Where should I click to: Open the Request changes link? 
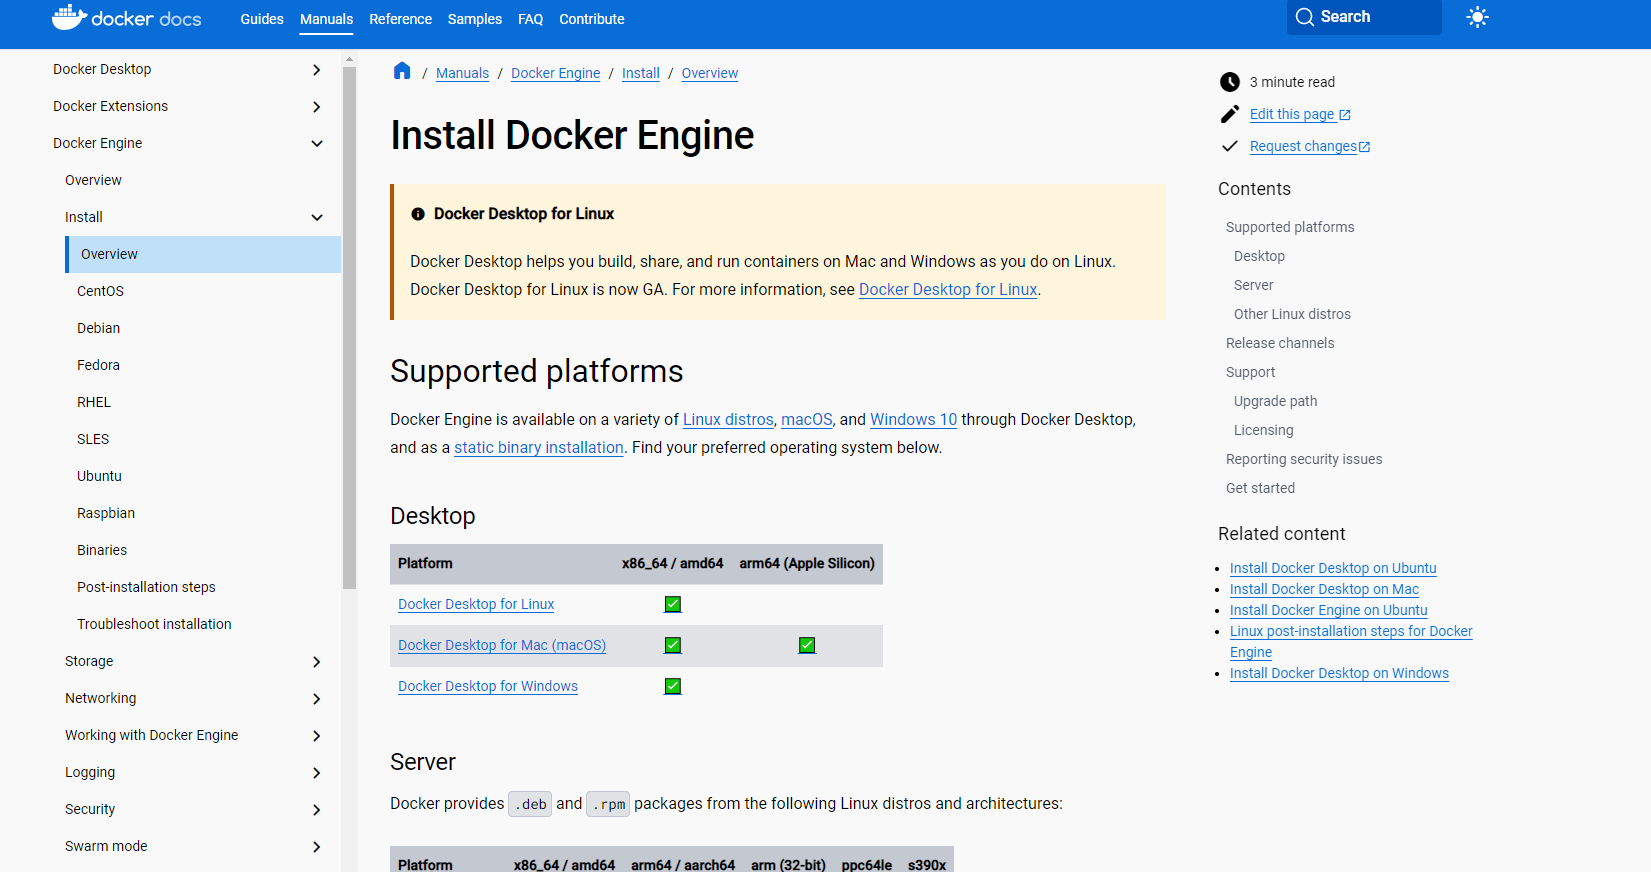click(x=1303, y=146)
